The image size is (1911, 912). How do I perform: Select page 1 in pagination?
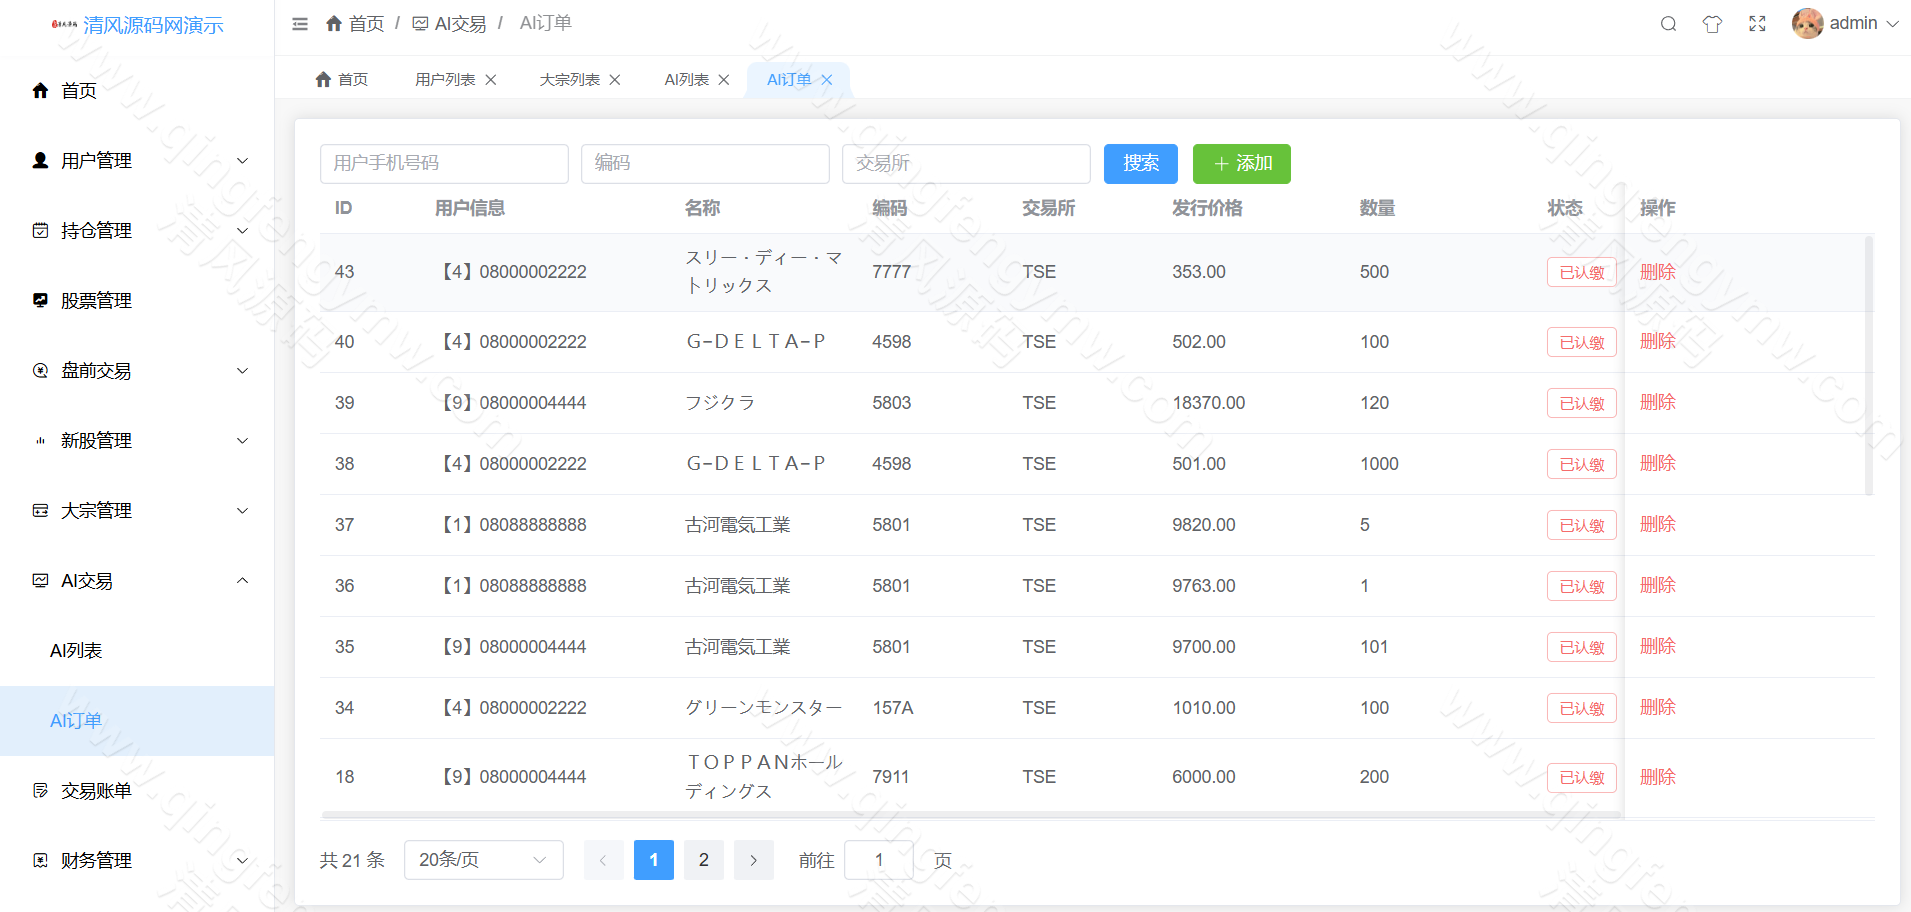(654, 860)
